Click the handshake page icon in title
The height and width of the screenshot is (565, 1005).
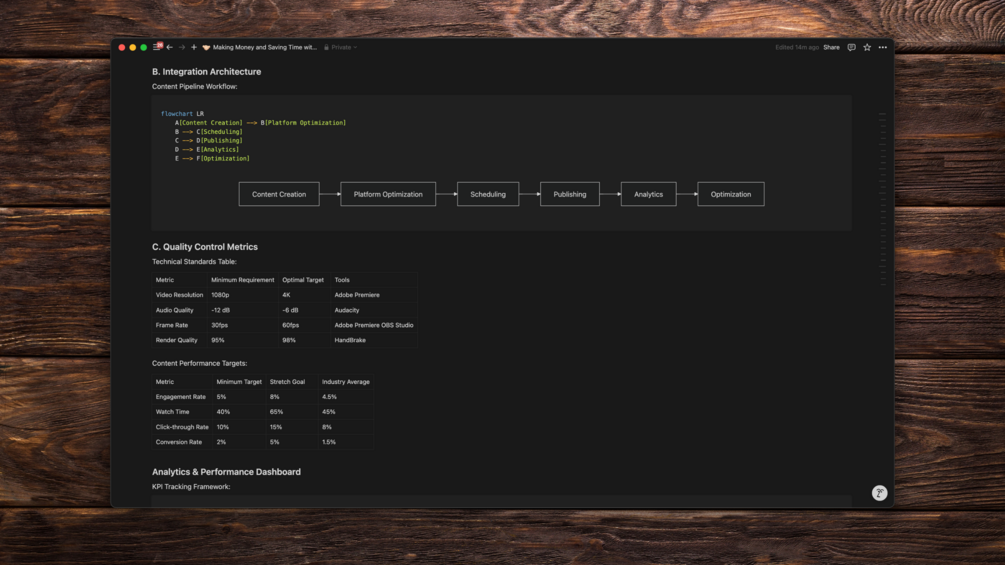206,47
